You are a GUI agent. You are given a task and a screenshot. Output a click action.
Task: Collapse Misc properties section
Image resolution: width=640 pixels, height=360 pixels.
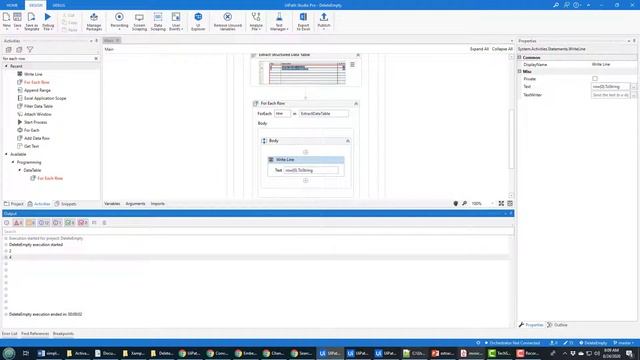coord(520,71)
